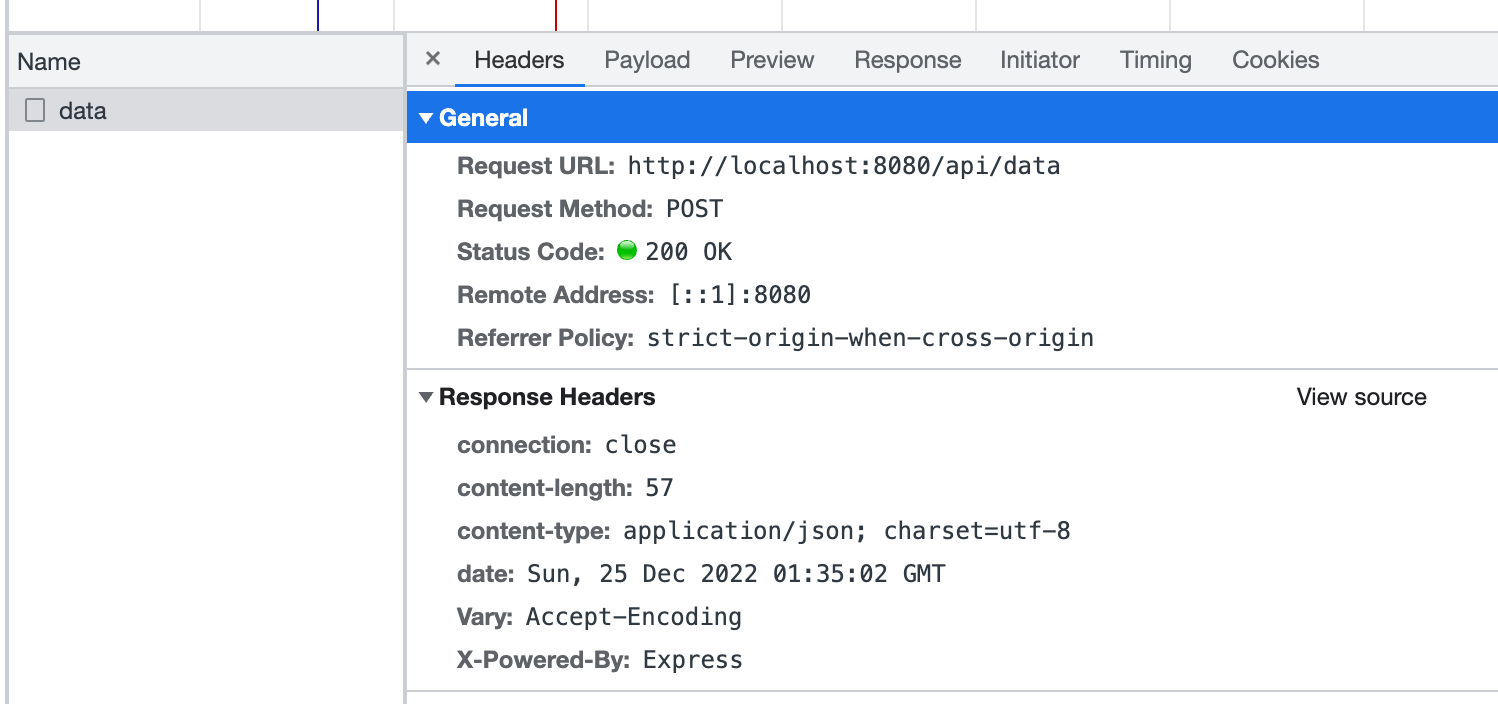1498x704 pixels.
Task: Click the Status Code label
Action: 531,252
